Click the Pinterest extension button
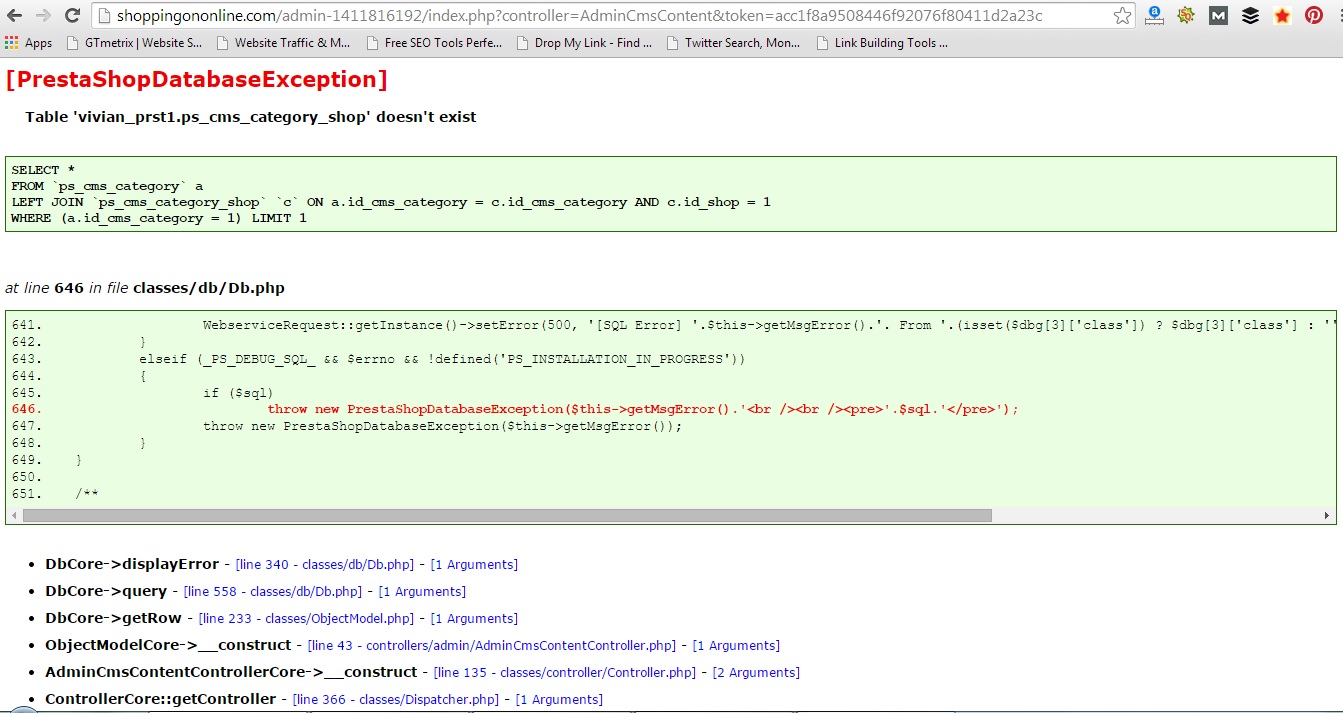The height and width of the screenshot is (713, 1343). pos(1313,16)
